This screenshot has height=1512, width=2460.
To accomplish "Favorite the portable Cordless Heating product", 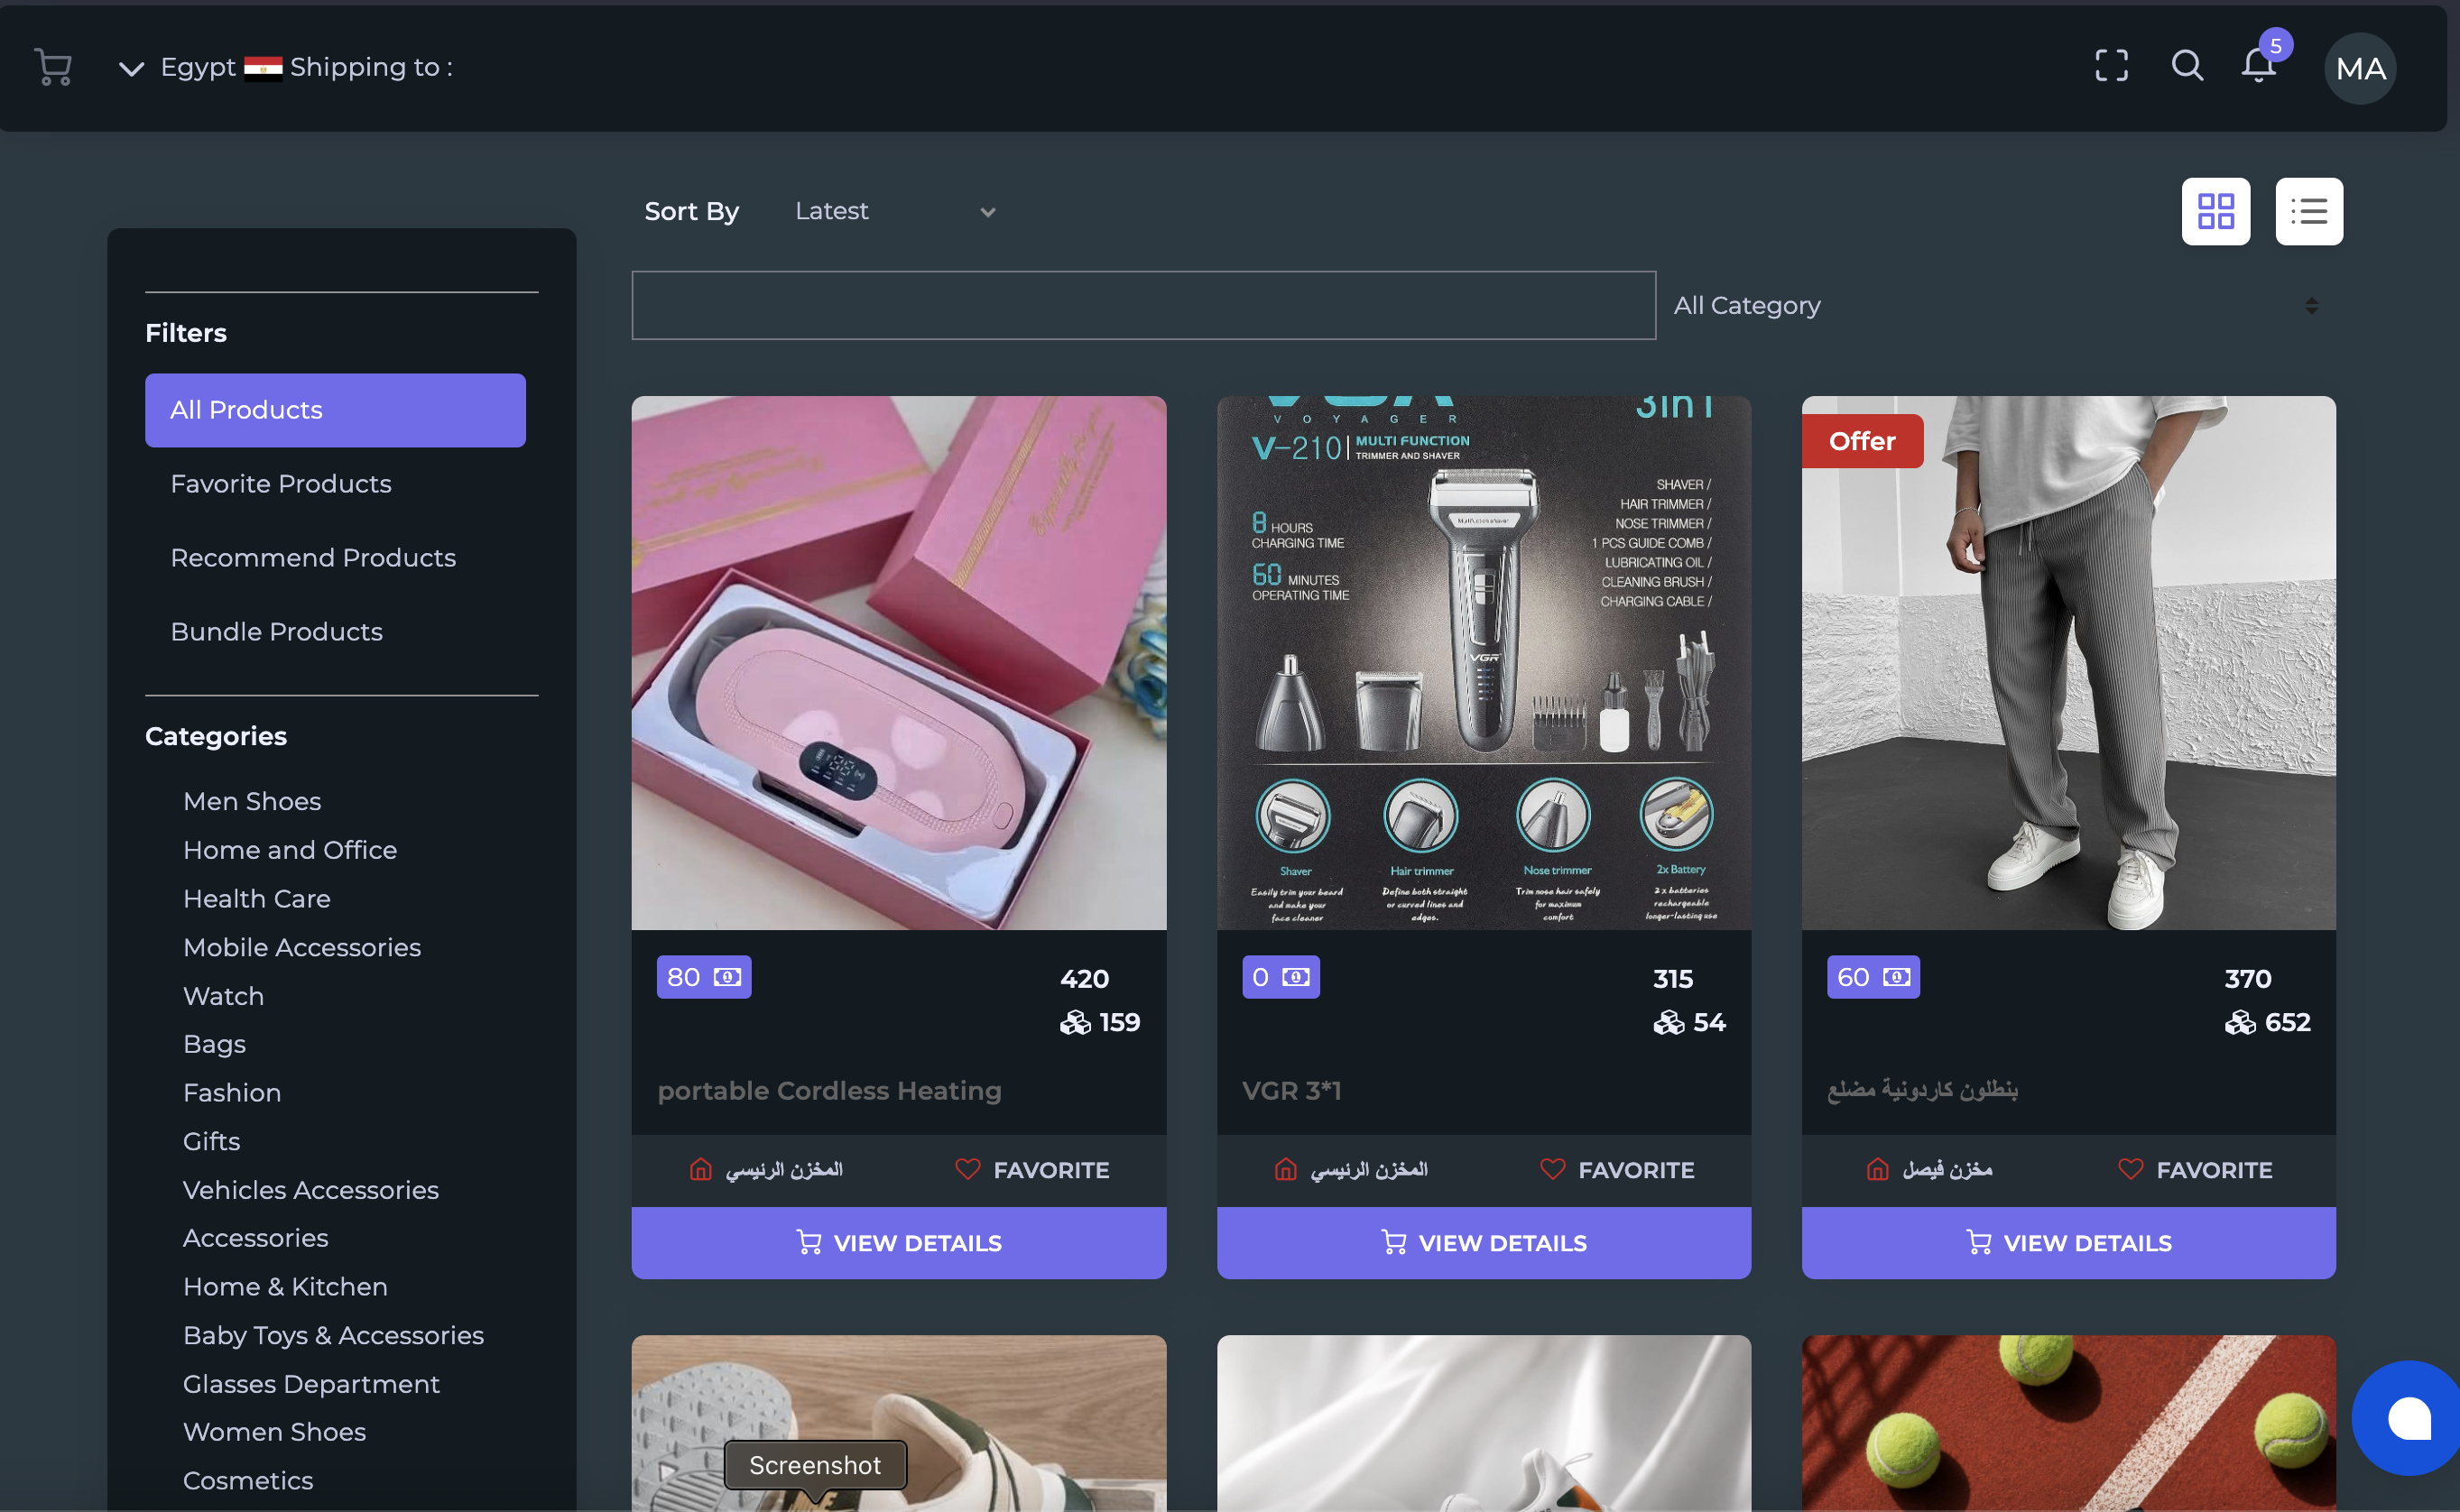I will pyautogui.click(x=1032, y=1169).
